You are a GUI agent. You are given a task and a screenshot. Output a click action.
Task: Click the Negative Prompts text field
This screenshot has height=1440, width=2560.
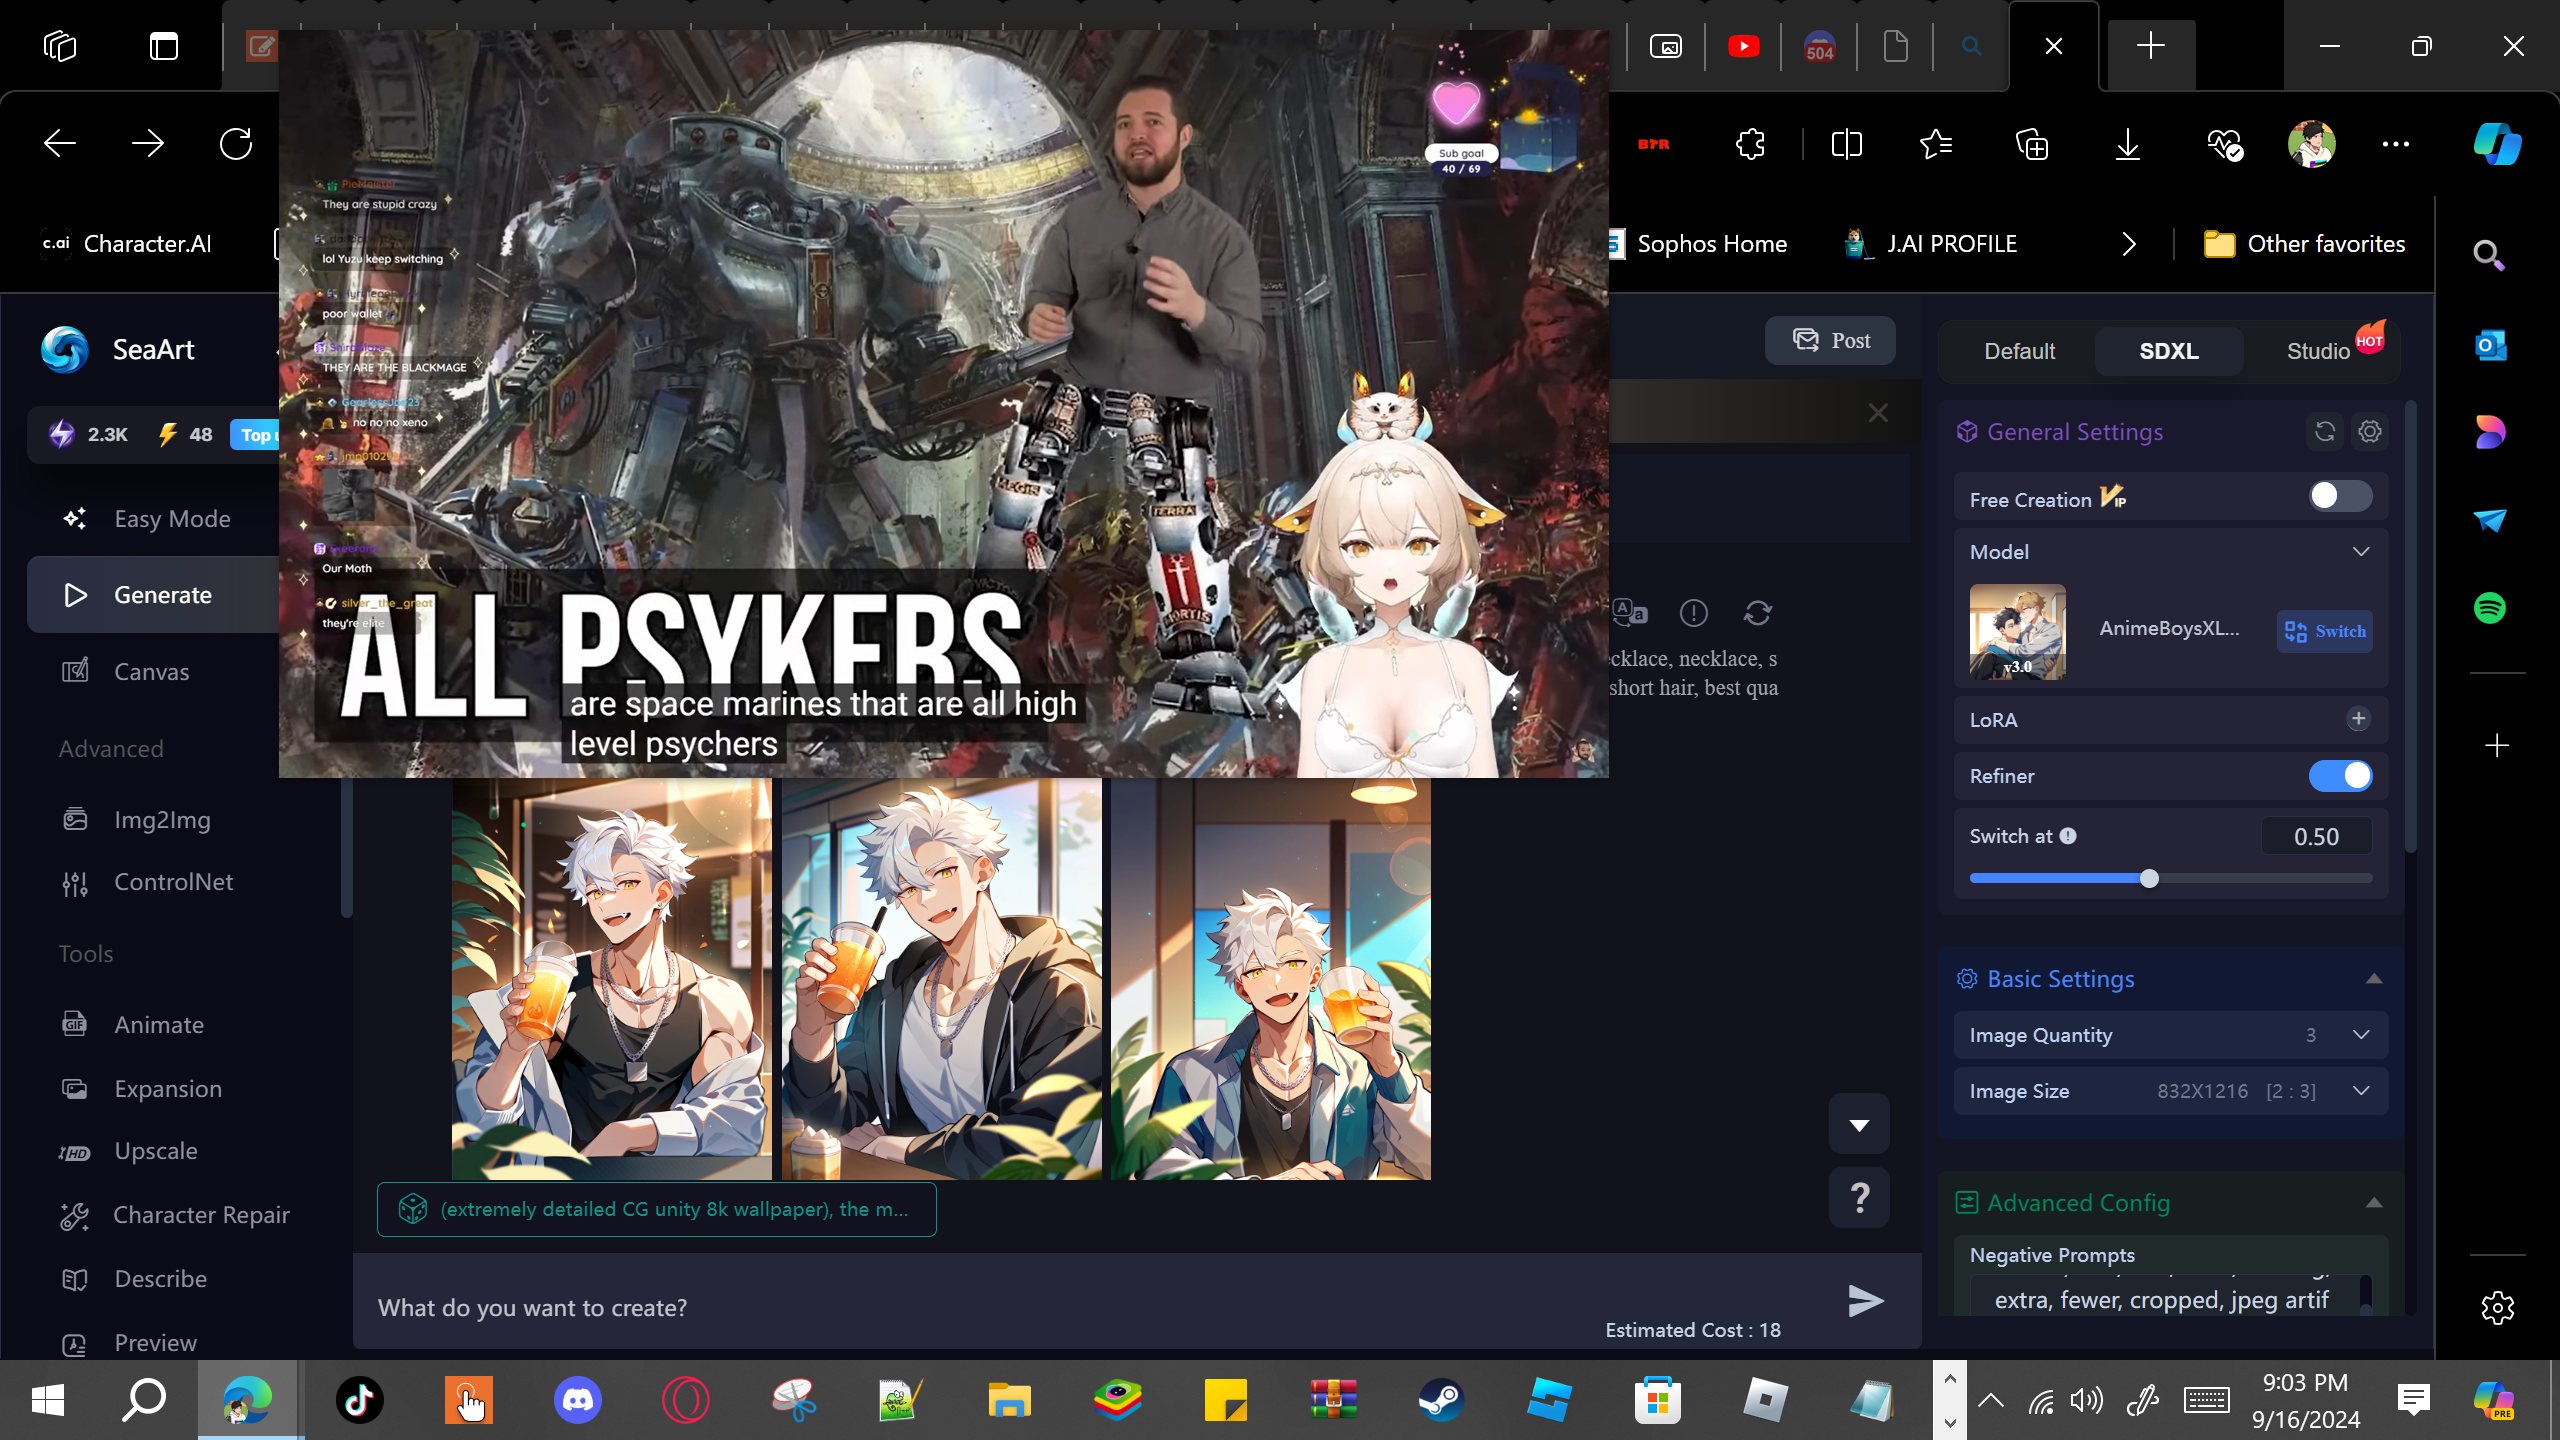(2165, 1296)
